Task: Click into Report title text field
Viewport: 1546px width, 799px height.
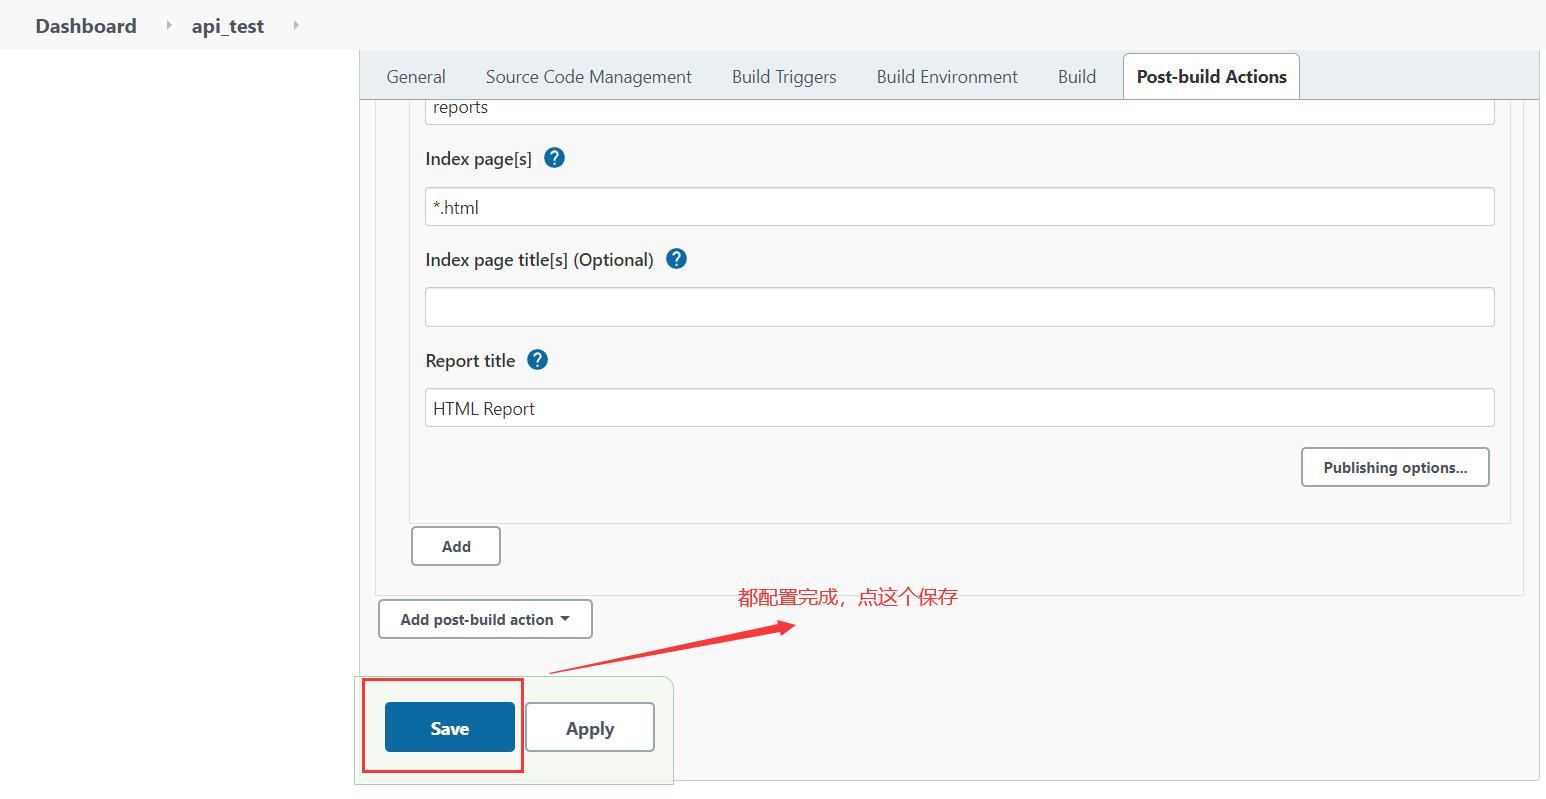Action: tap(959, 408)
